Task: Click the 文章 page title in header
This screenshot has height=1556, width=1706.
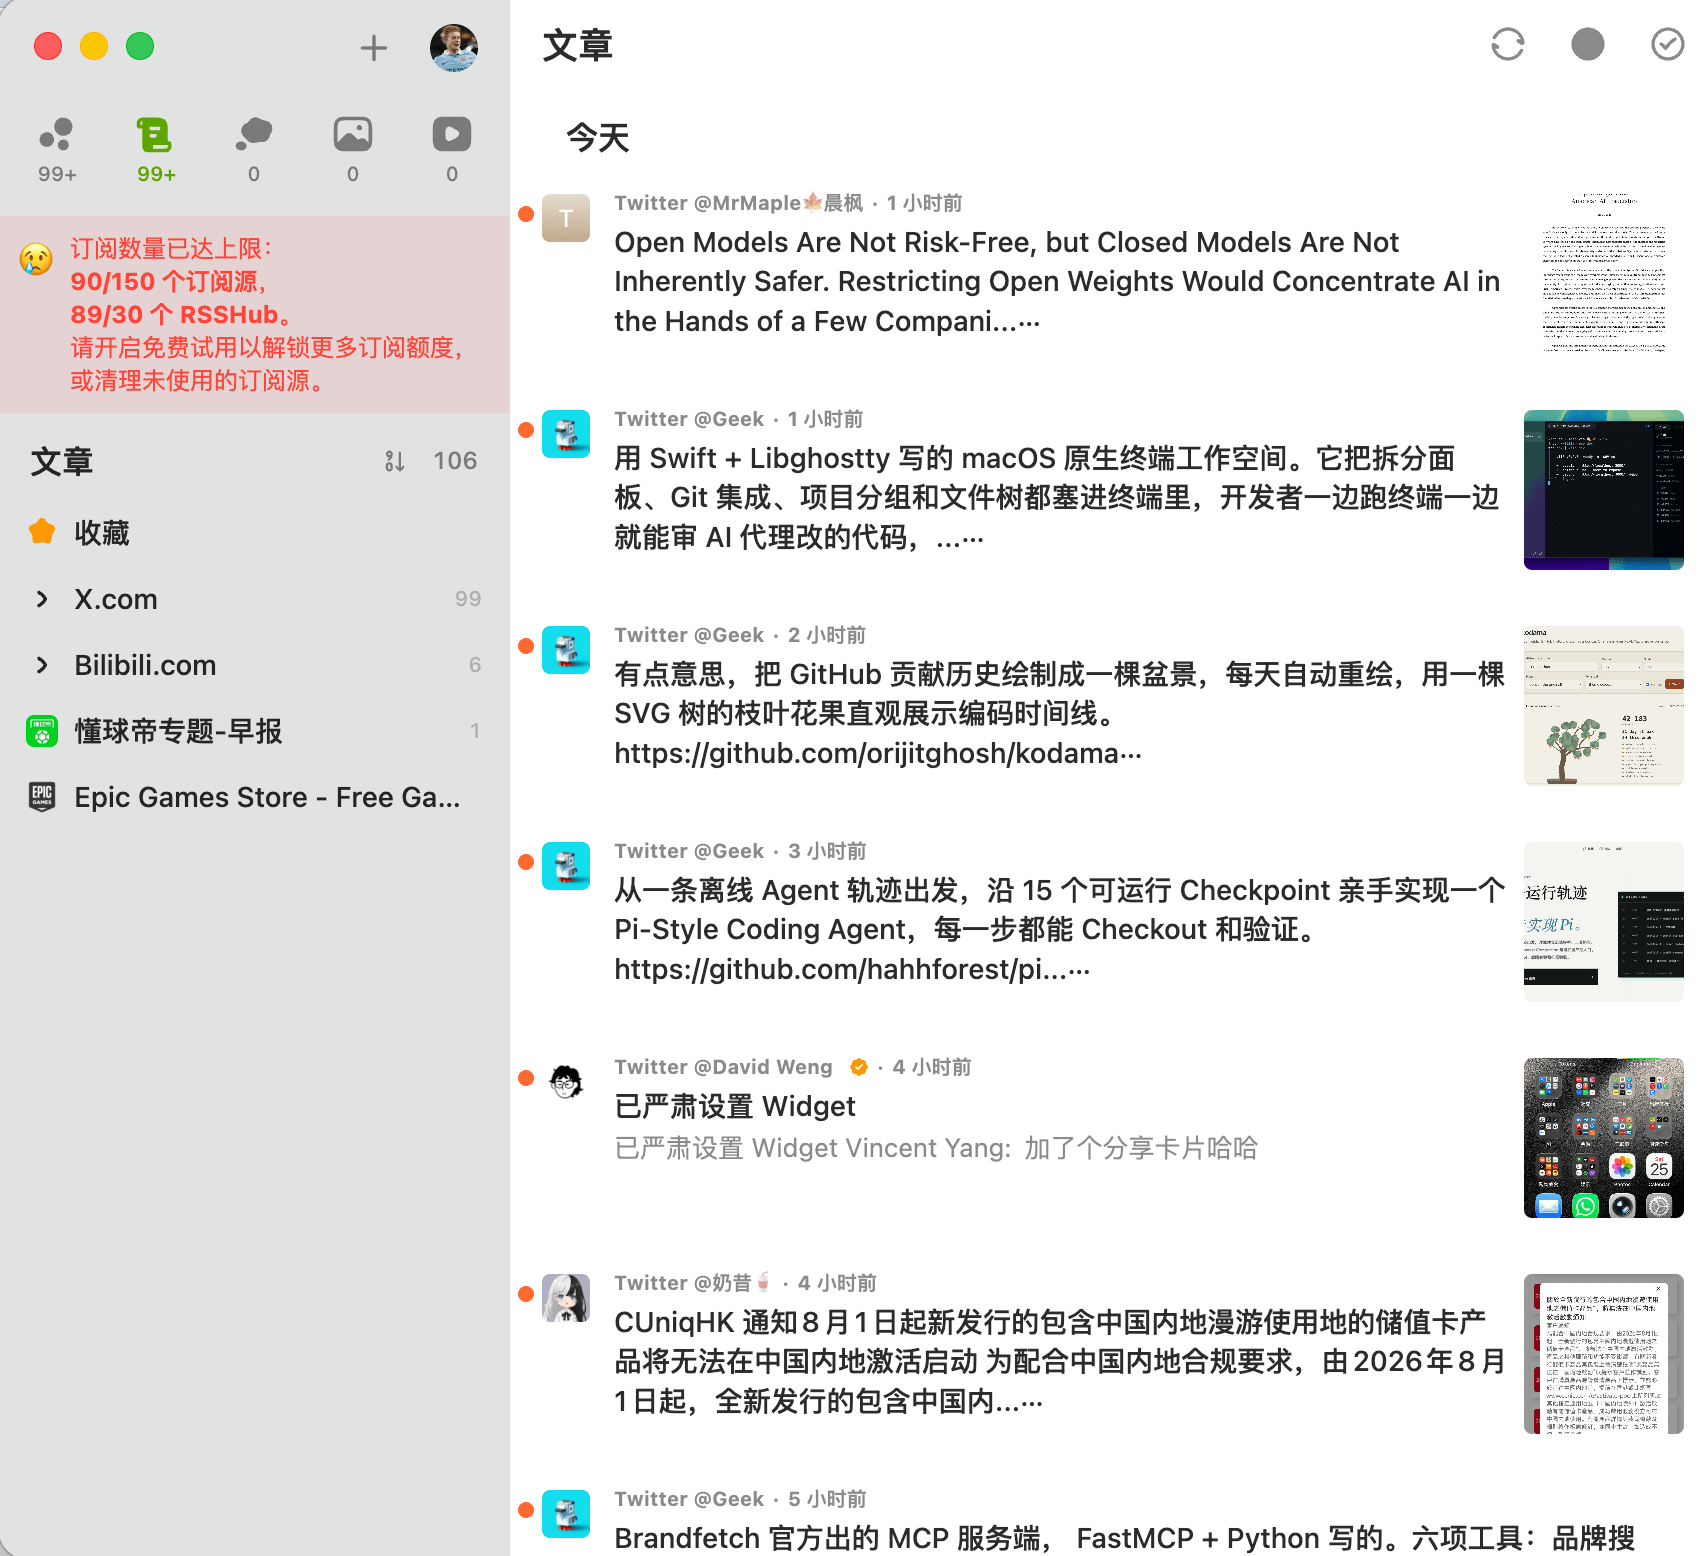Action: [577, 45]
